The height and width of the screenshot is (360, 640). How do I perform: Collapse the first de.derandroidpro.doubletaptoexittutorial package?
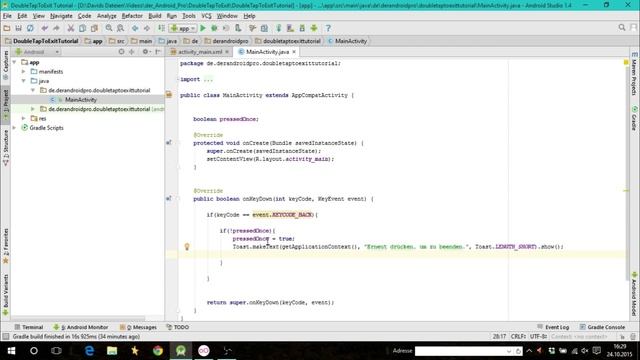[33, 90]
